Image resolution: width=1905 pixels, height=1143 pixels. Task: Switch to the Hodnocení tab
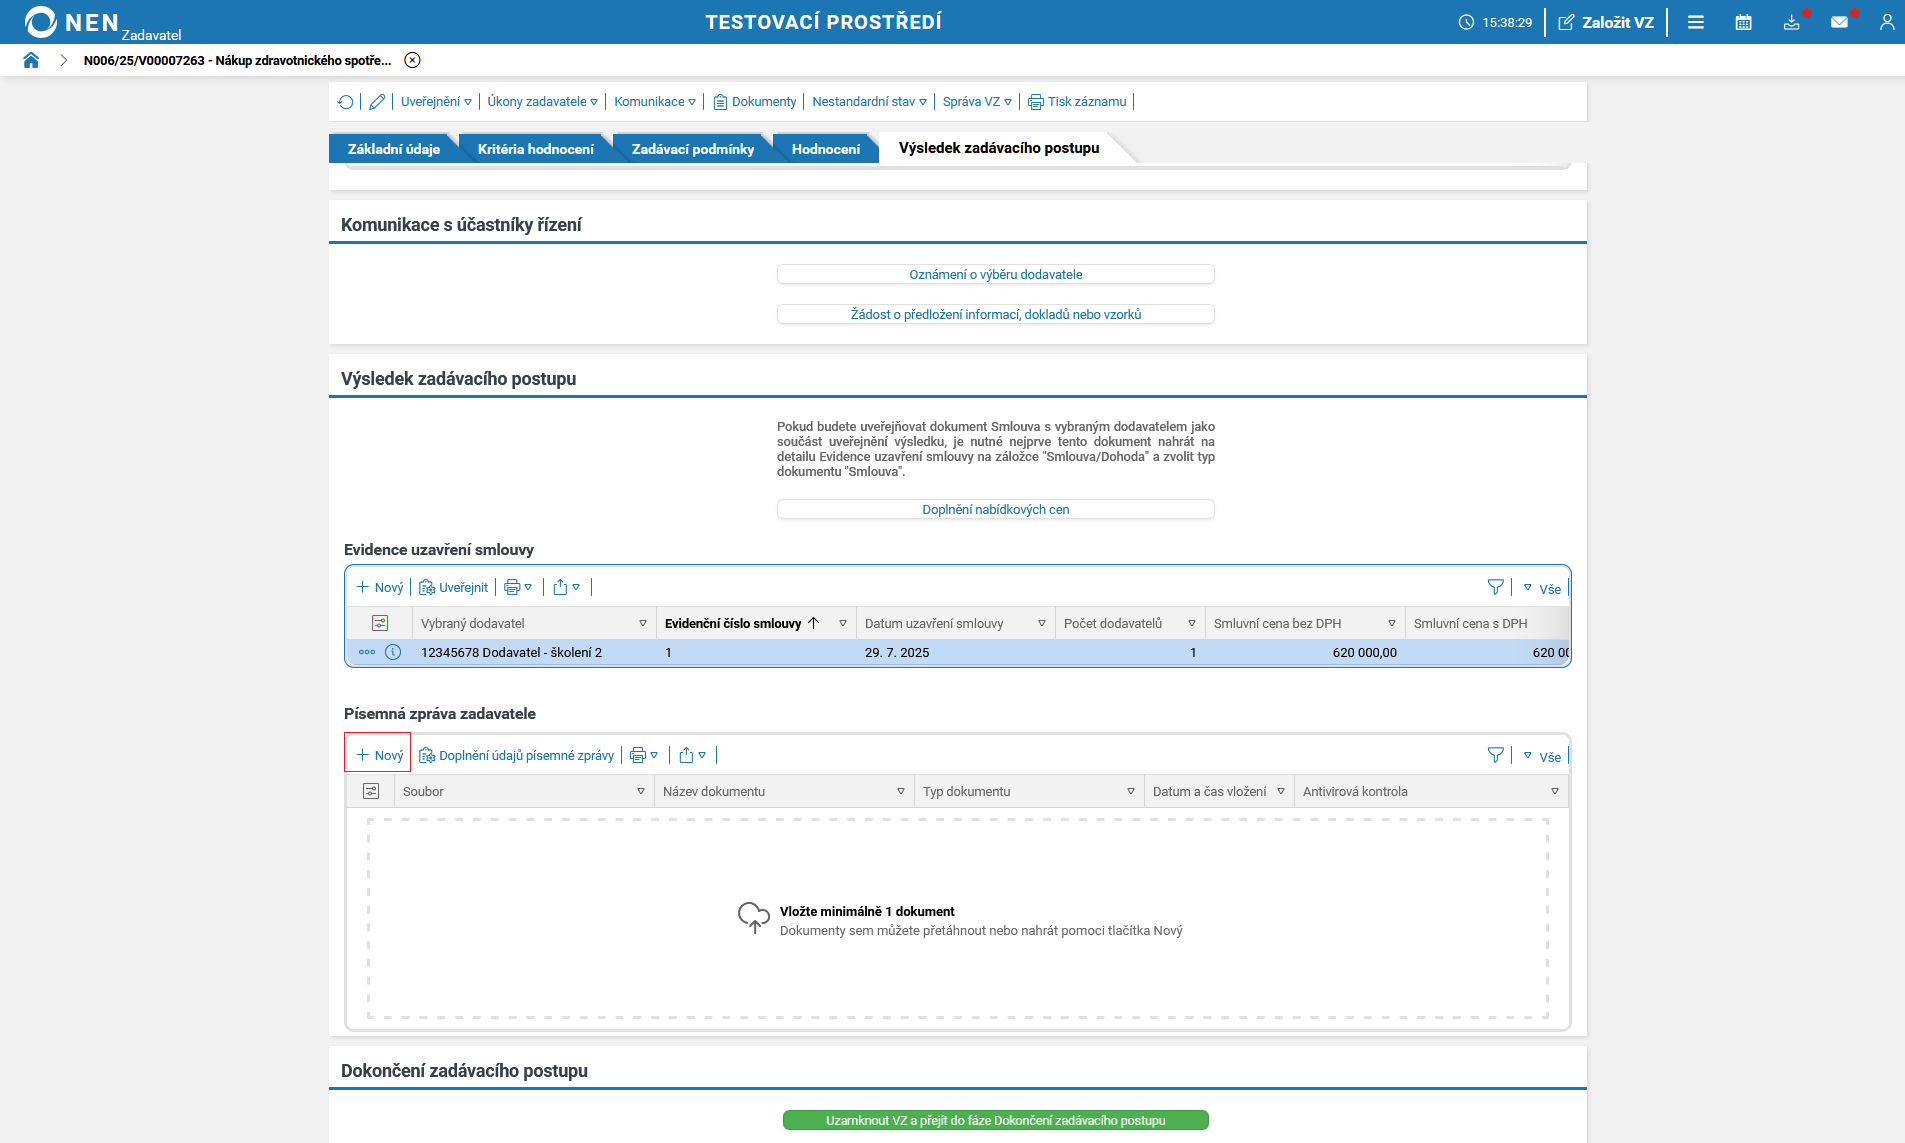pyautogui.click(x=825, y=149)
